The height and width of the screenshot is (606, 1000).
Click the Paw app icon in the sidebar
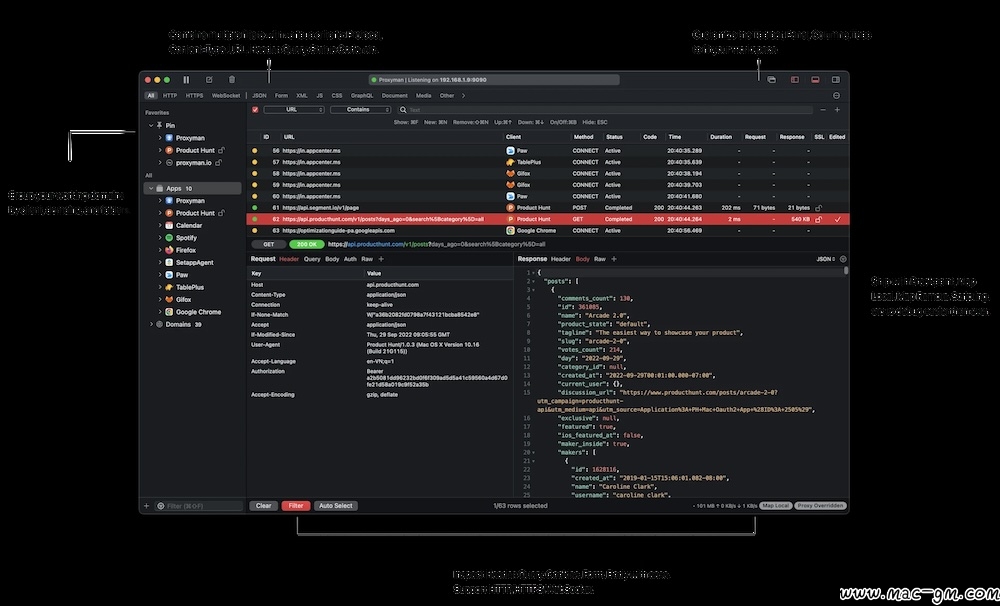click(169, 274)
